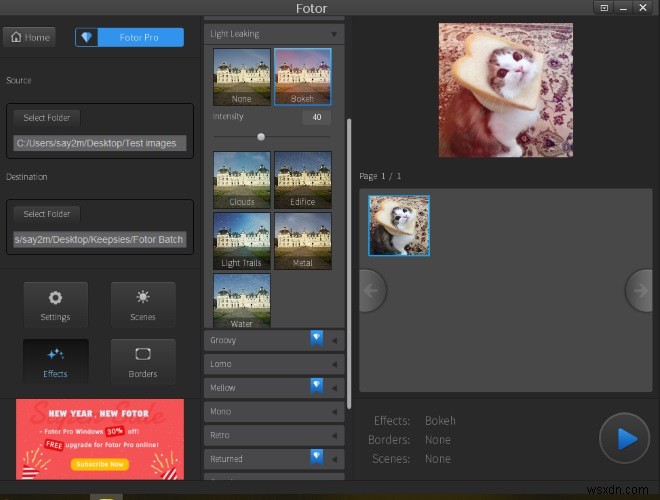Open the Borders frame icon panel
660x500 pixels.
click(x=143, y=362)
